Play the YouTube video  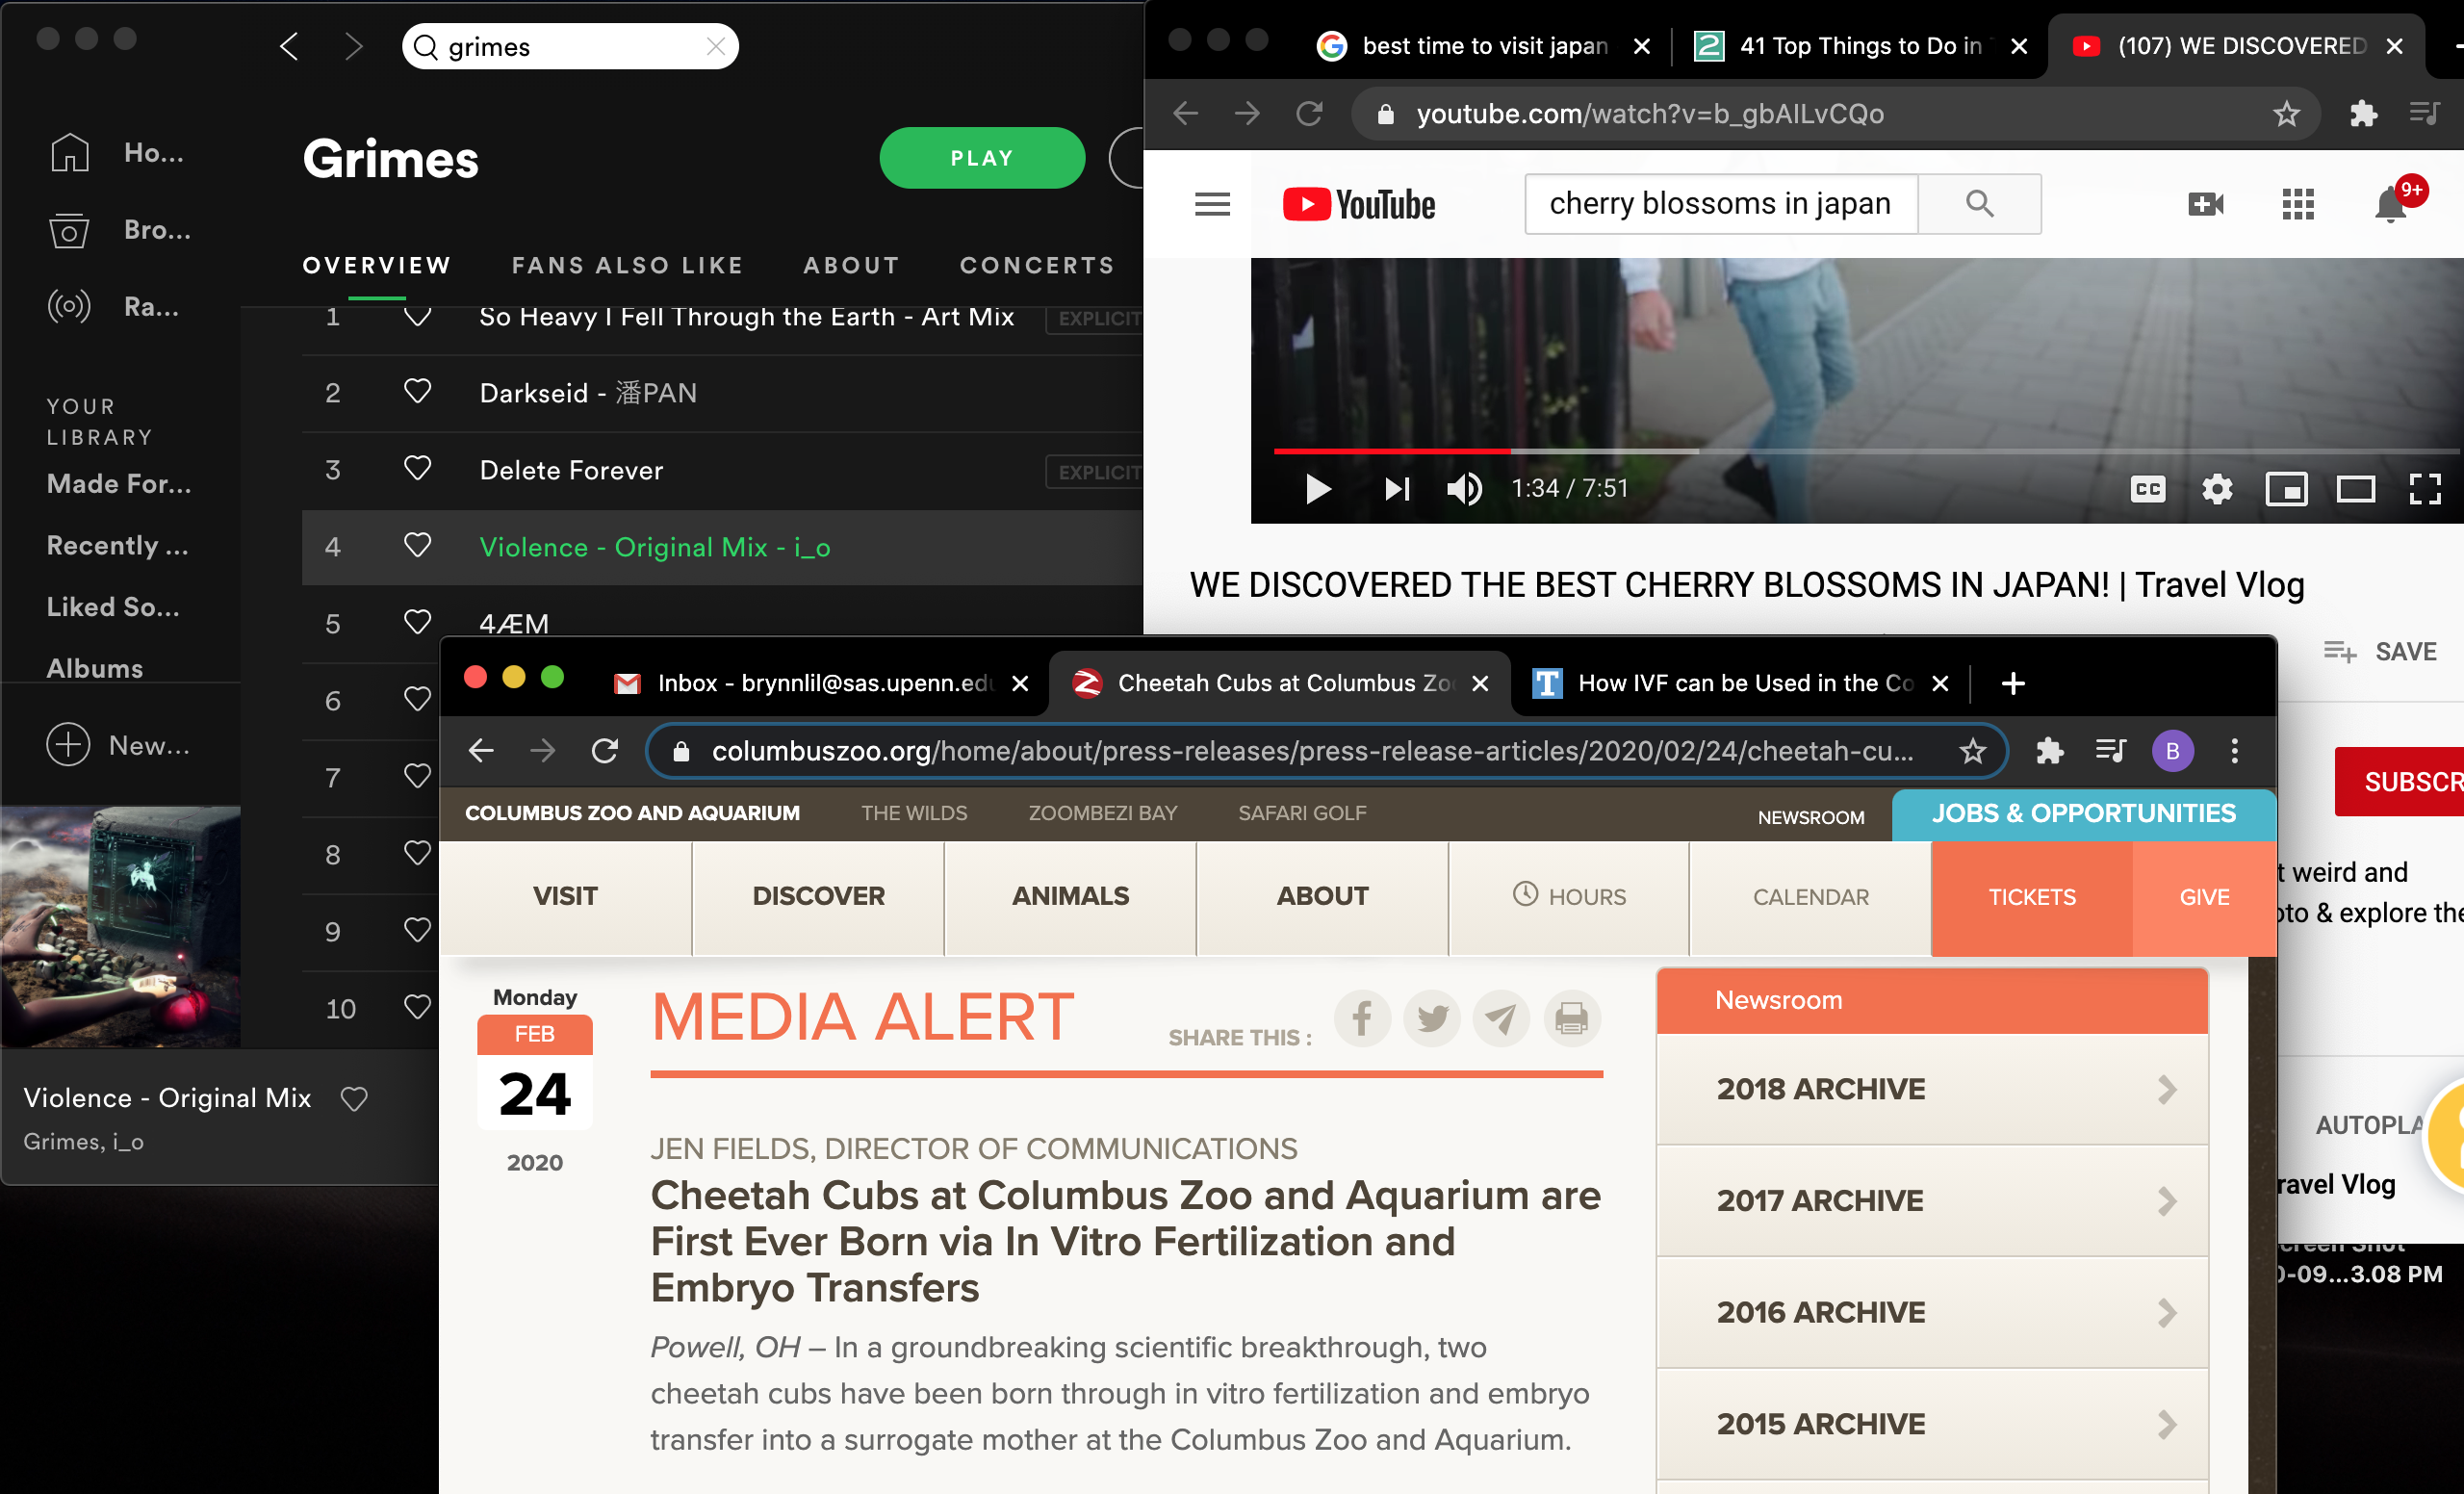[1318, 489]
